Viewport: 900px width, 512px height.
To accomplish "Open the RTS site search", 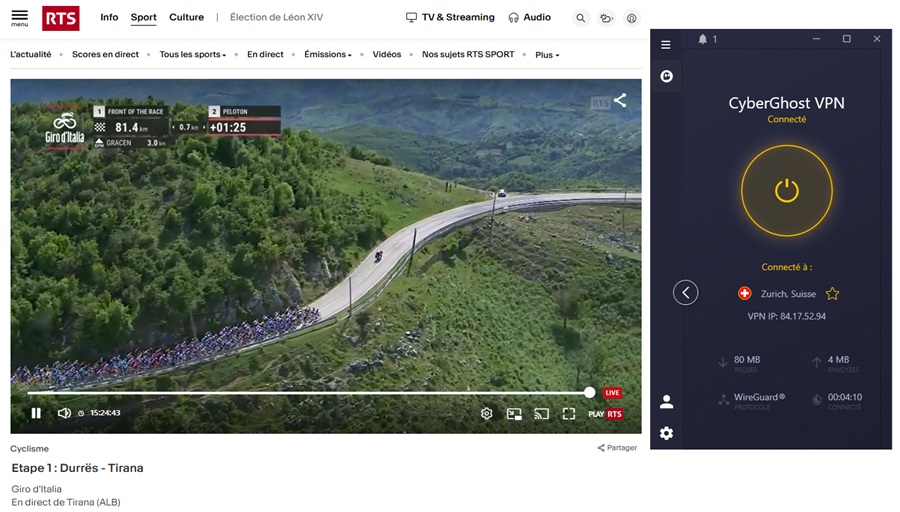I will tap(581, 18).
